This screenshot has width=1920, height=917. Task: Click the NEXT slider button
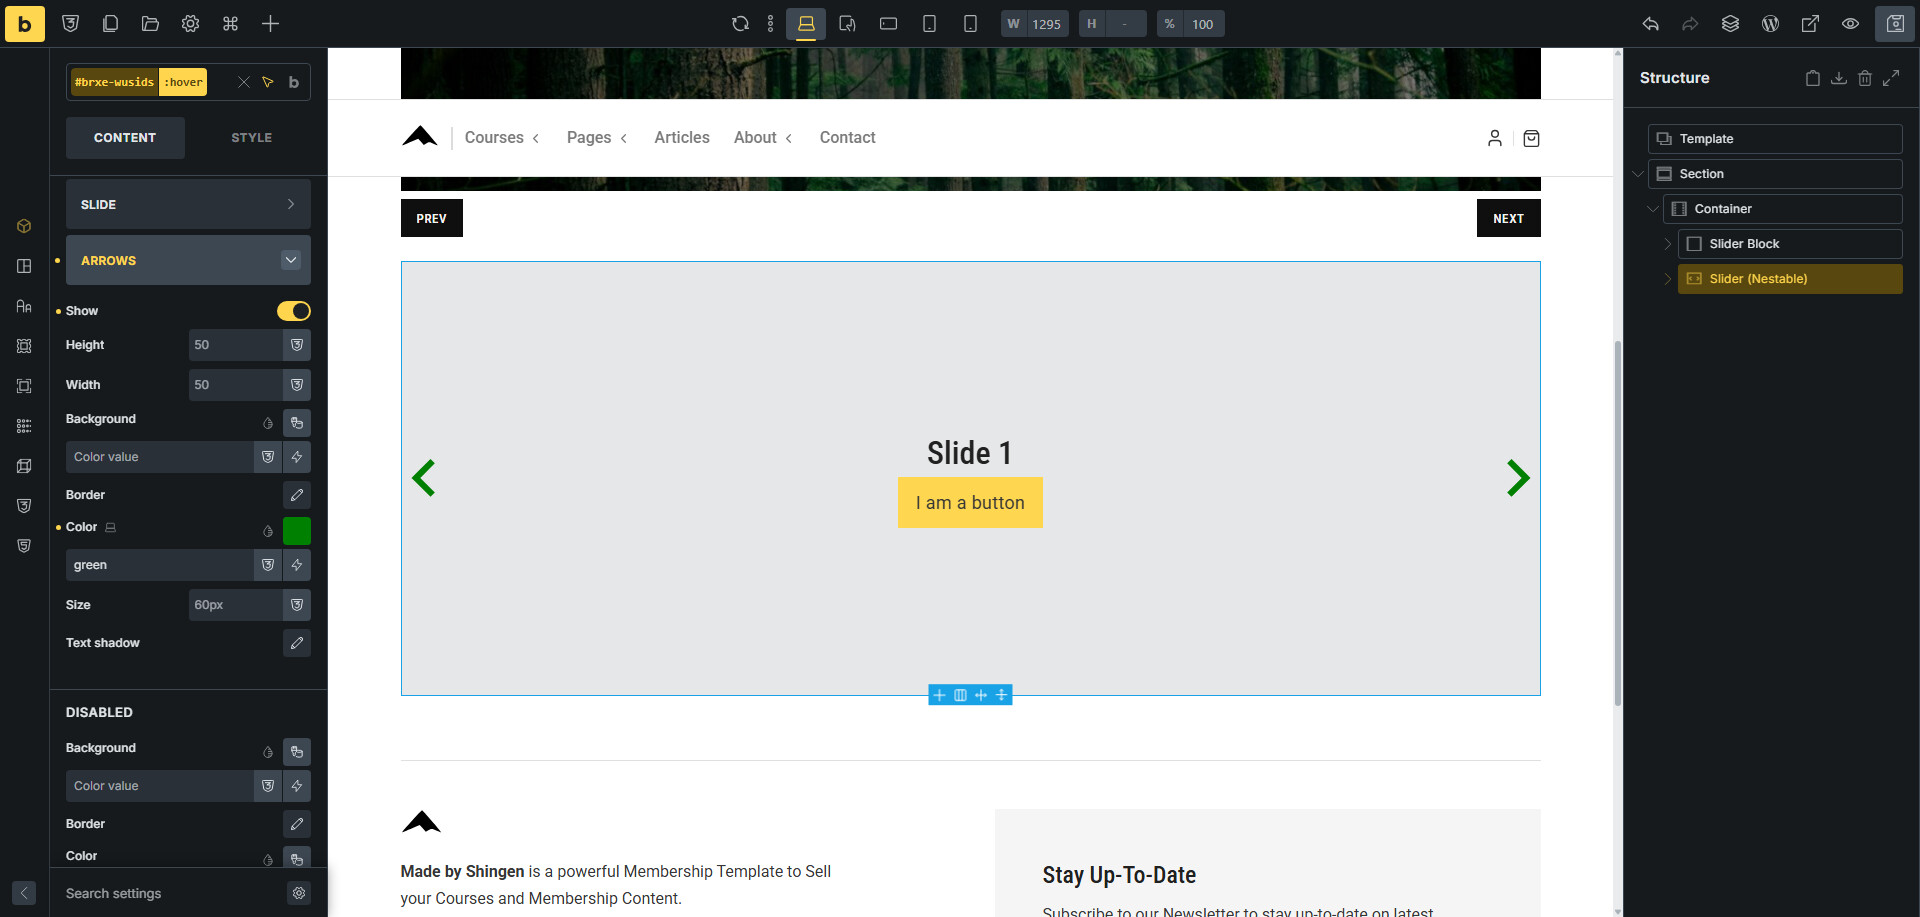1508,218
